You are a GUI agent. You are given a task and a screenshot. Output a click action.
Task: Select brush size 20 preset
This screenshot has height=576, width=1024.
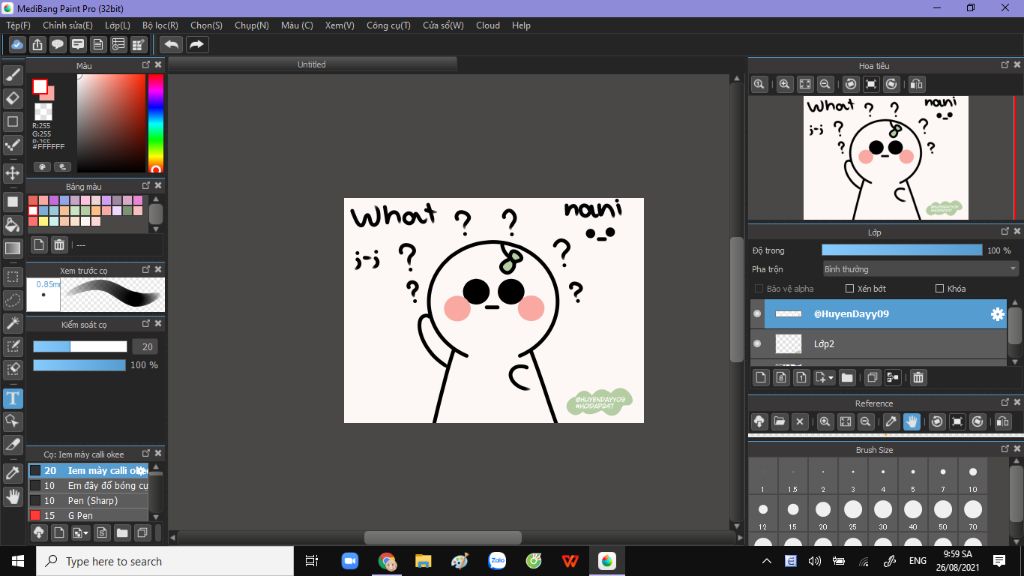pyautogui.click(x=823, y=514)
